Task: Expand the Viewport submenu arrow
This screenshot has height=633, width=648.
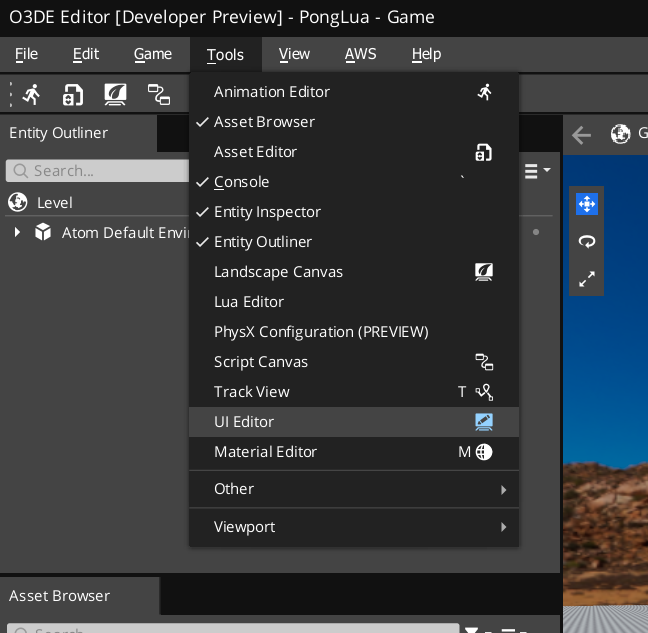Action: click(x=503, y=527)
